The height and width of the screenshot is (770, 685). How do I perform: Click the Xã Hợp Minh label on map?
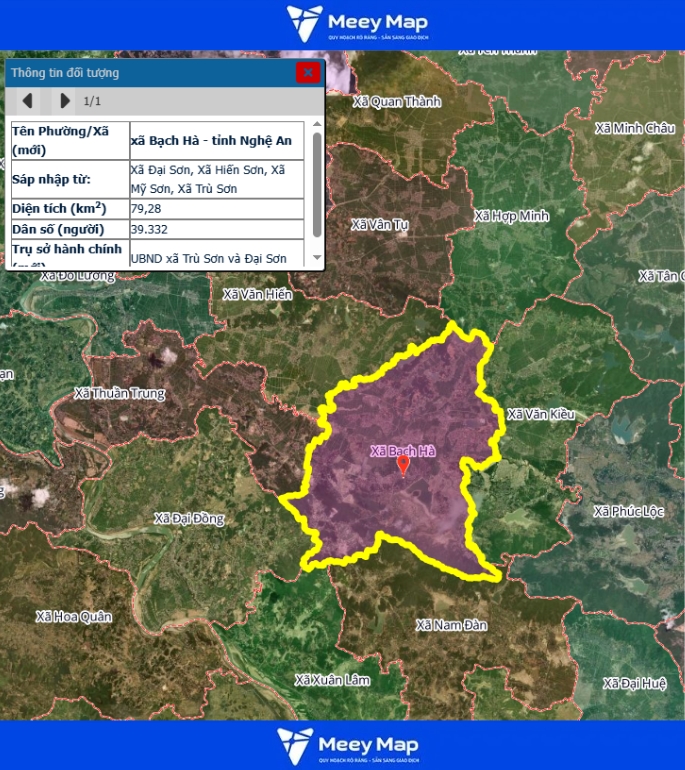tap(512, 216)
